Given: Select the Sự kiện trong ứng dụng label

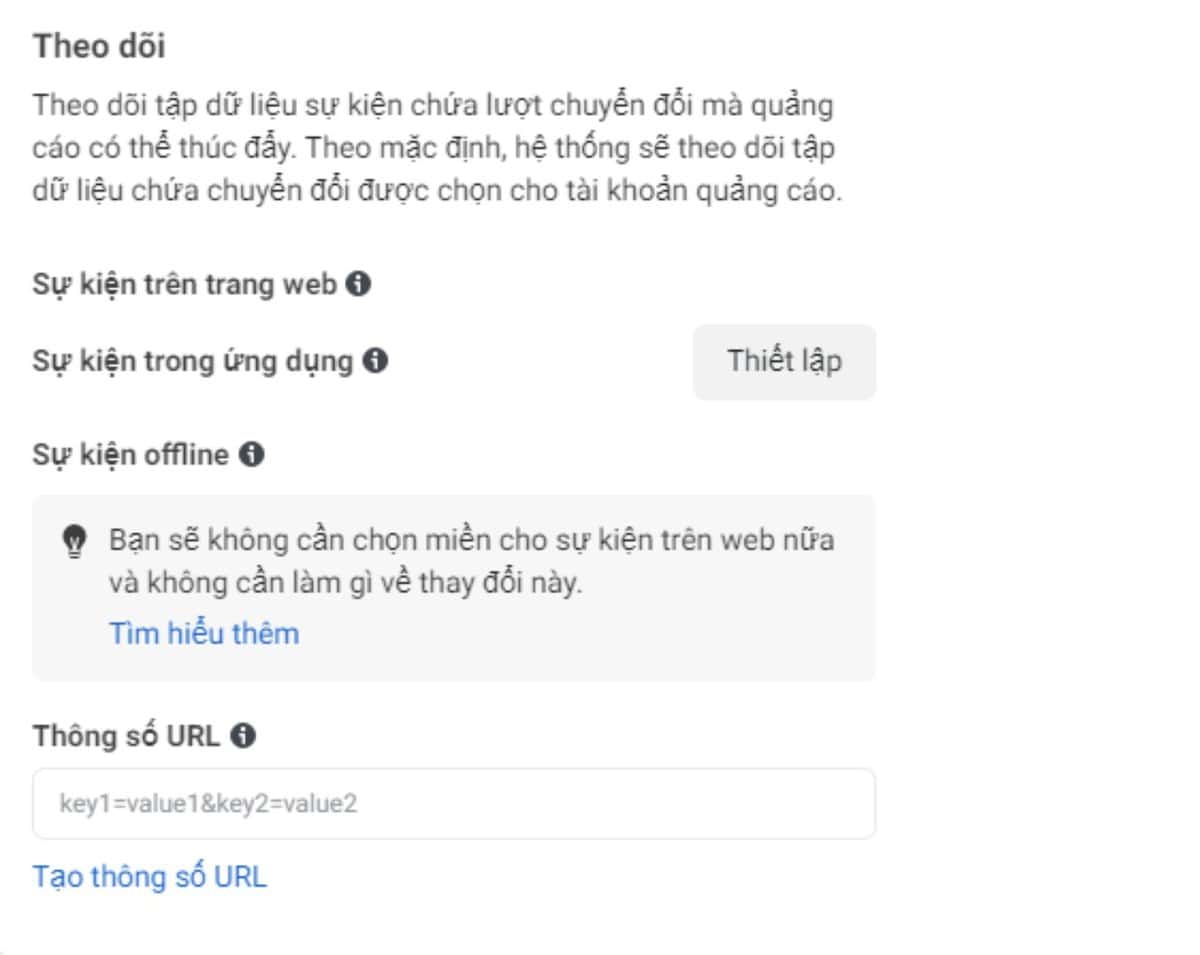Looking at the screenshot, I should pyautogui.click(x=193, y=361).
